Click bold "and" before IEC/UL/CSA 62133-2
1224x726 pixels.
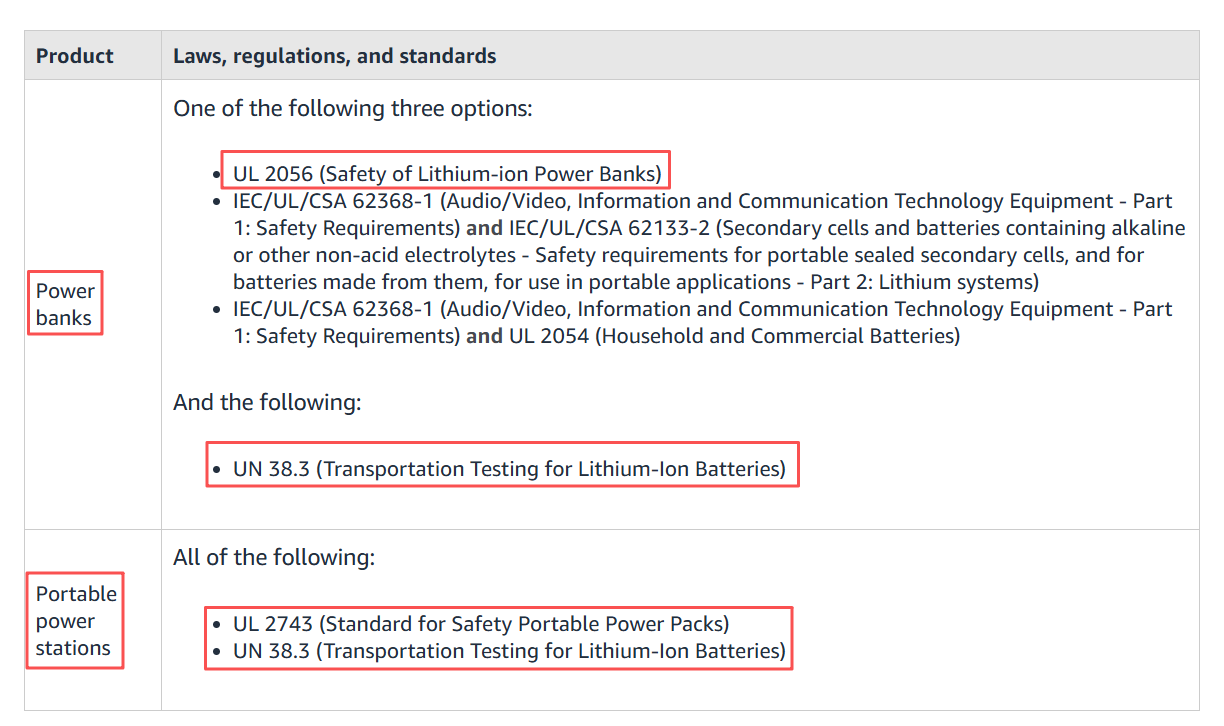tap(484, 228)
